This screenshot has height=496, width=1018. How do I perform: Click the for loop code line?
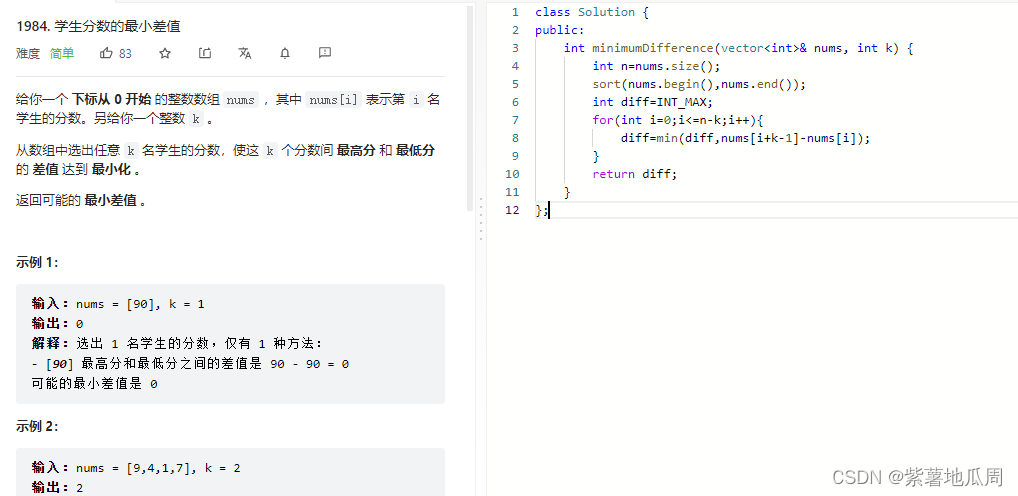click(678, 120)
